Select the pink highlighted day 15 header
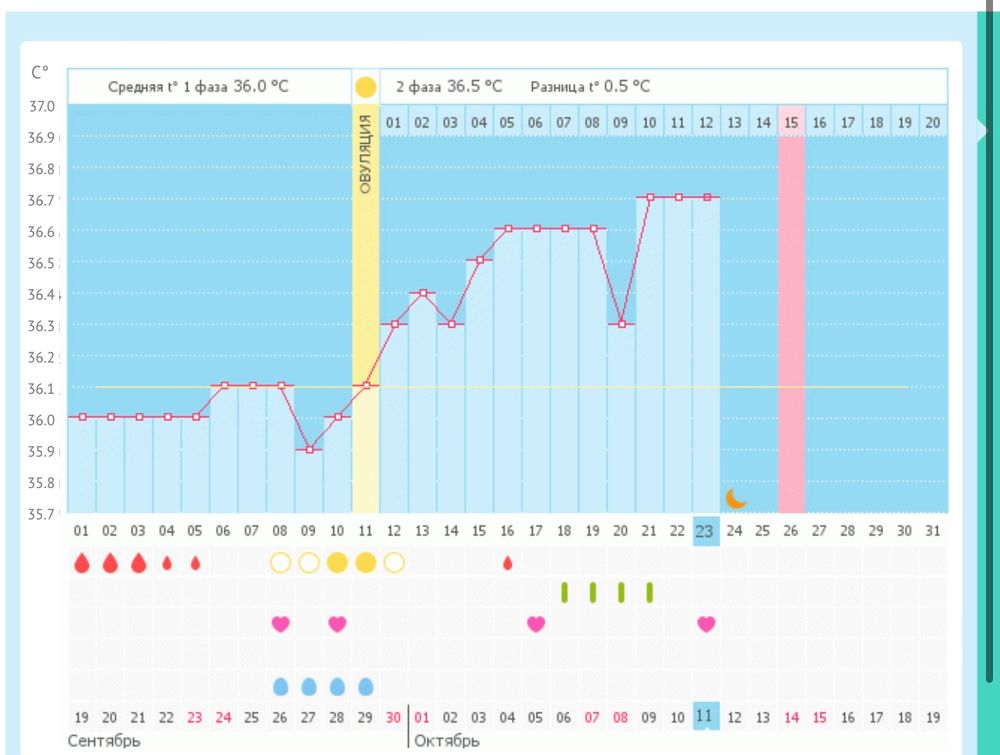This screenshot has height=755, width=1000. point(791,122)
